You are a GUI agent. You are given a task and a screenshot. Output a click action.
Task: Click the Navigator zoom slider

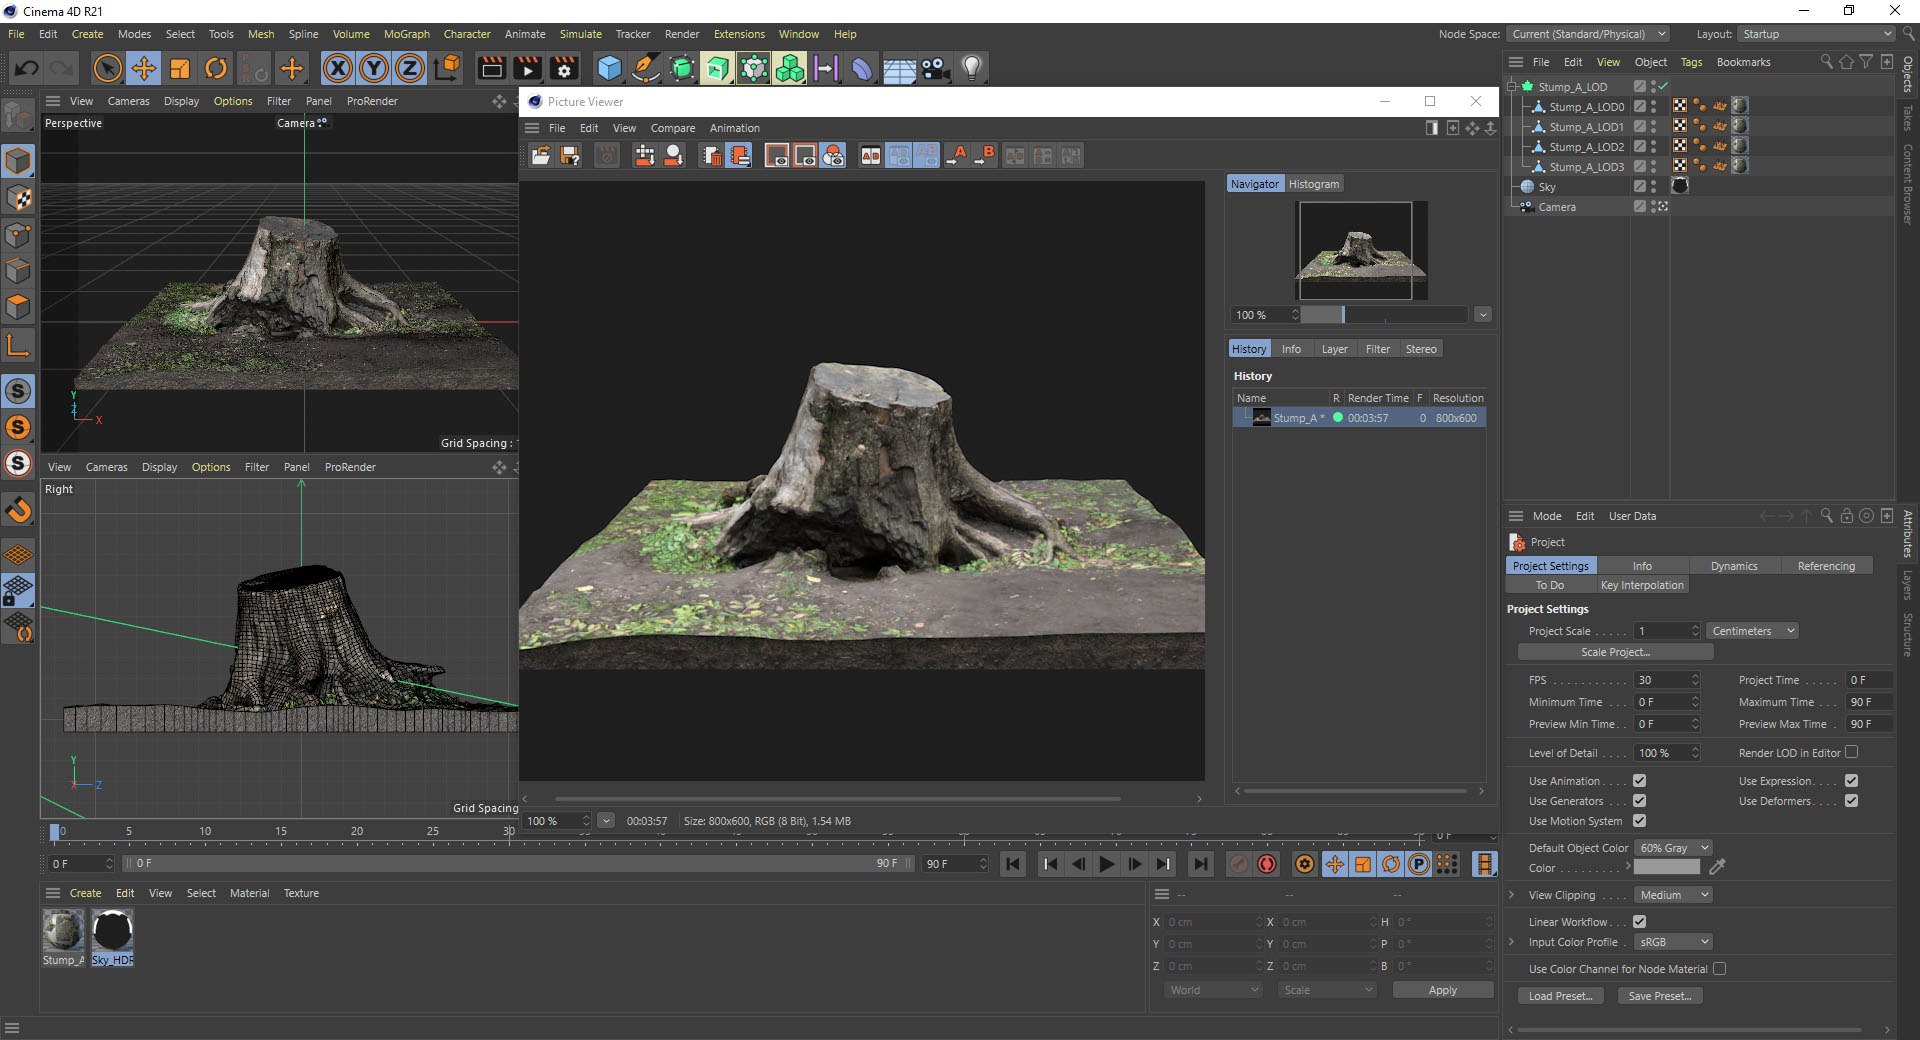tap(1384, 315)
